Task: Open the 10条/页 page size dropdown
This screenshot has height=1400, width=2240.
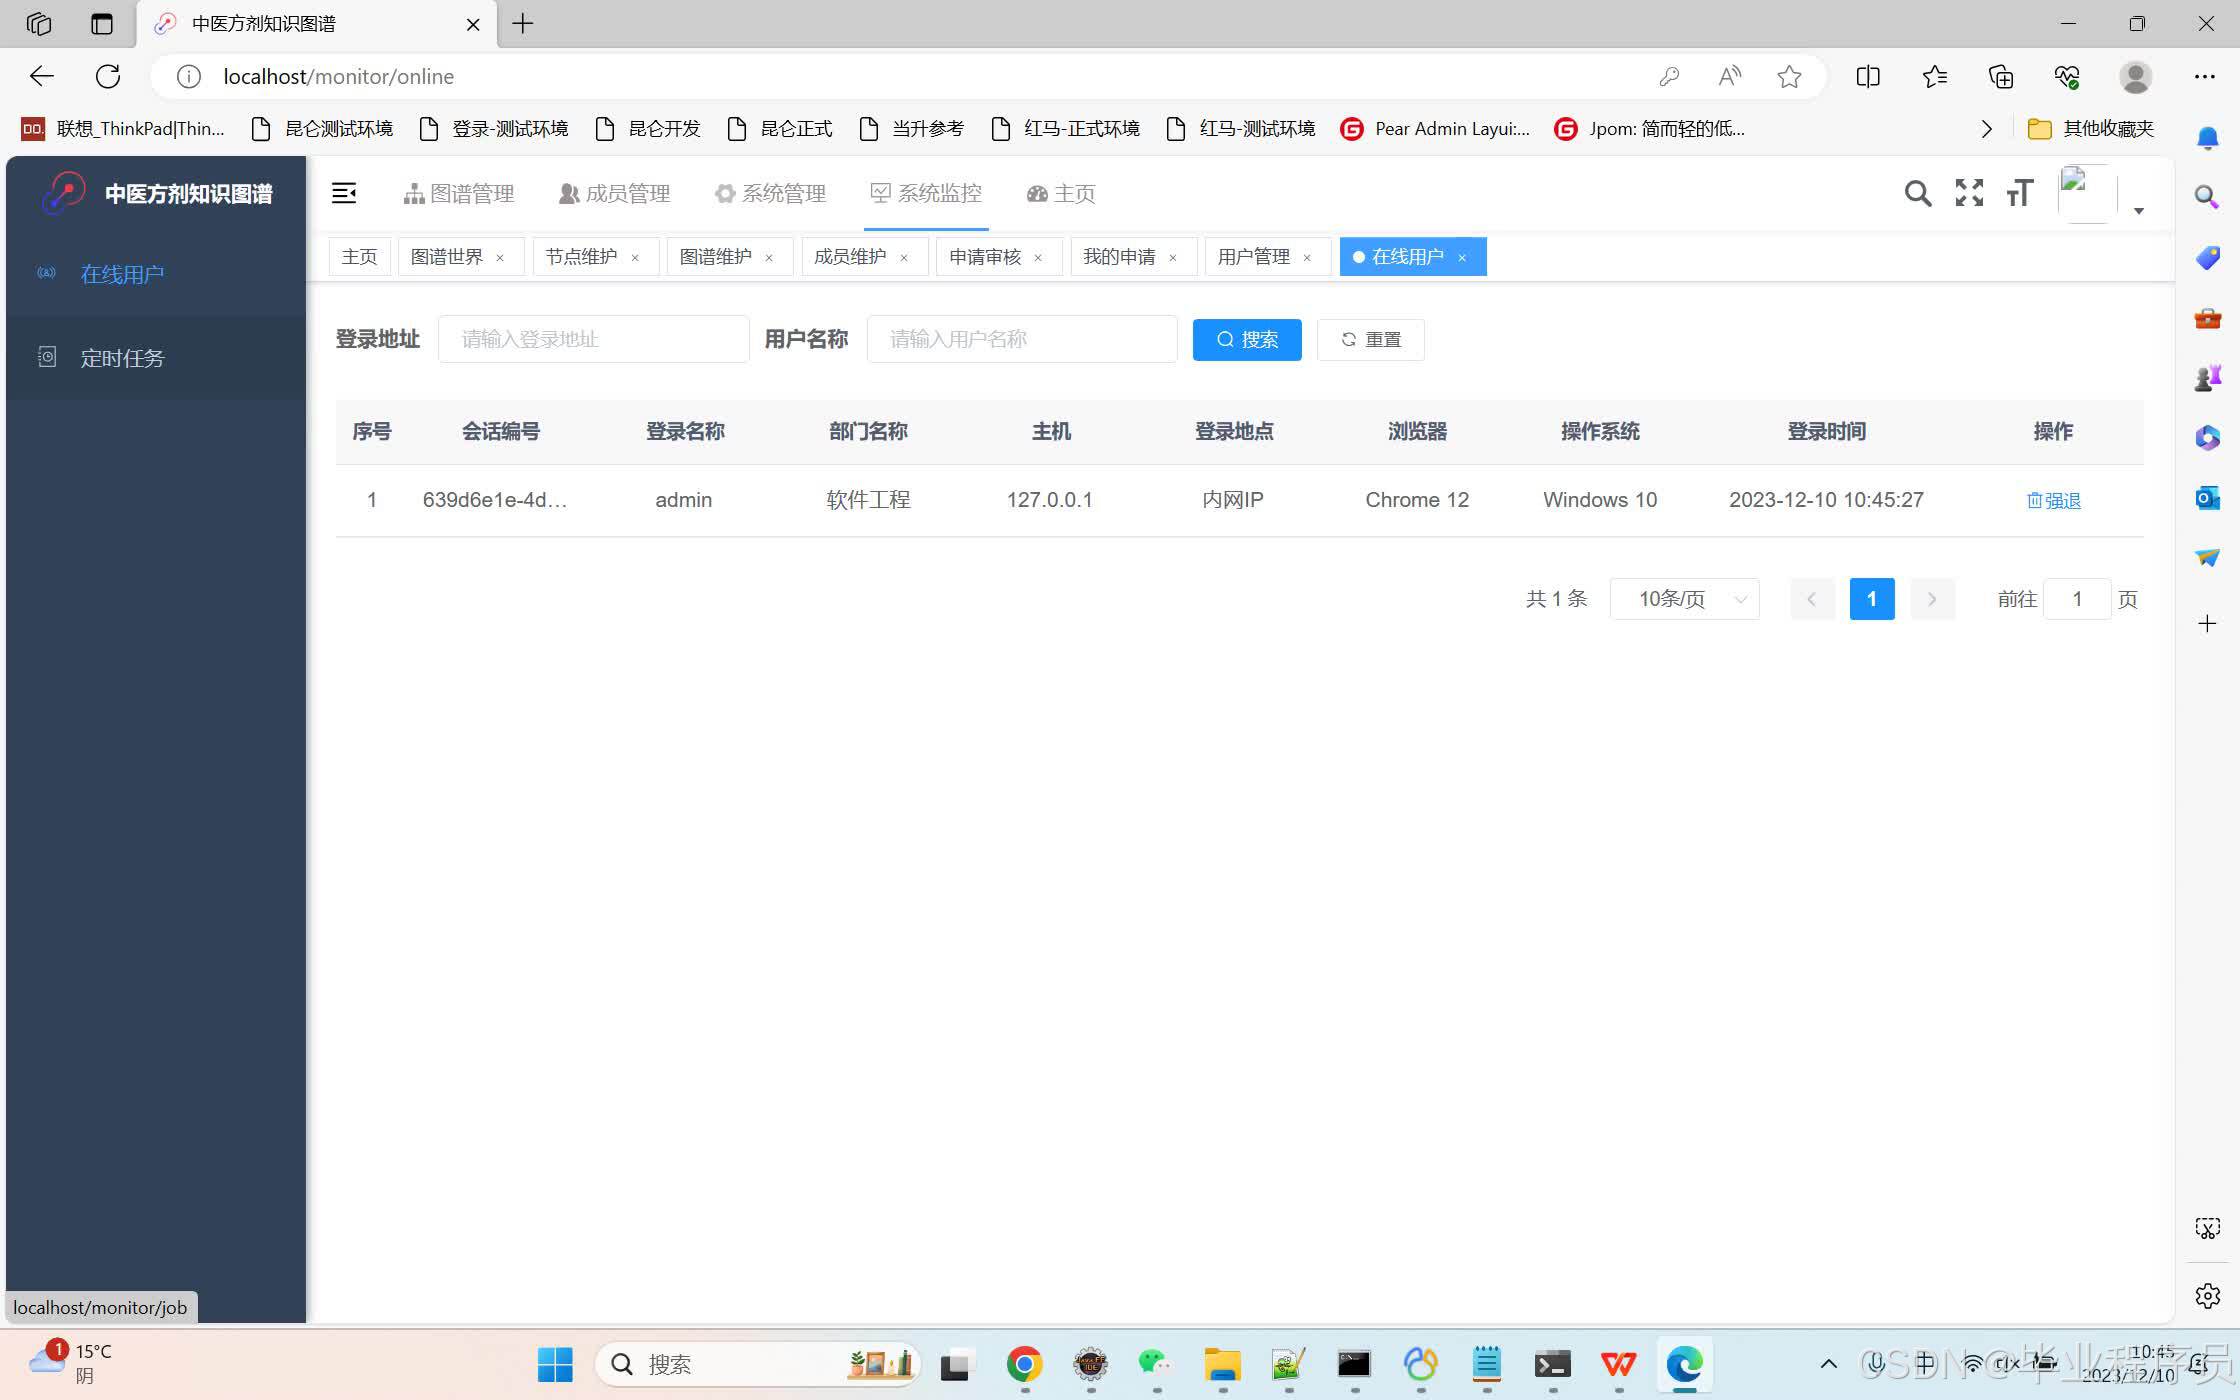Action: [1685, 599]
